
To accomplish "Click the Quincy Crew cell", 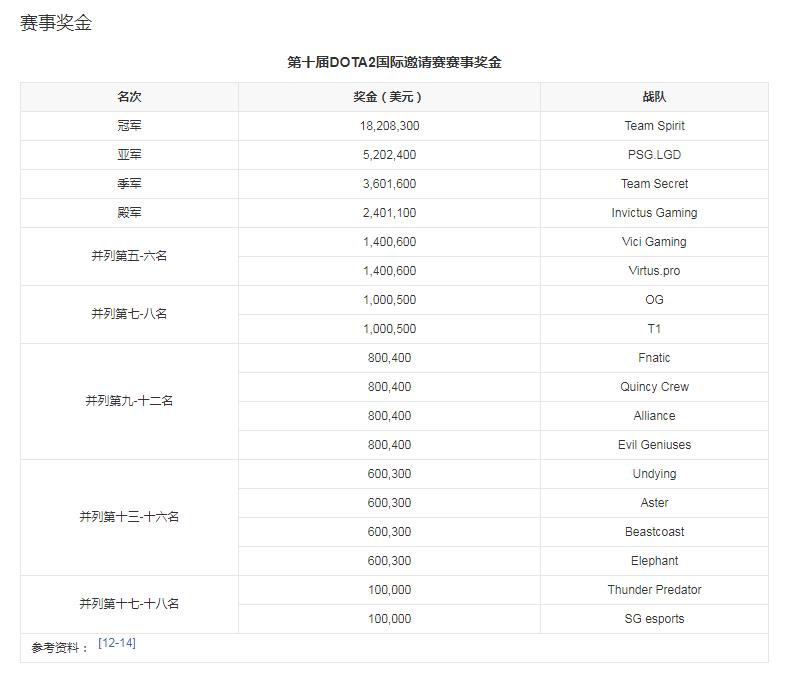I will tap(654, 386).
